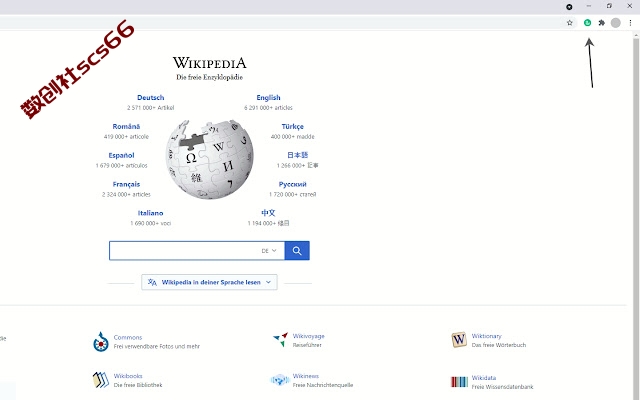Minimize the Chrome window
Image resolution: width=640 pixels, height=400 pixels.
pos(589,6)
